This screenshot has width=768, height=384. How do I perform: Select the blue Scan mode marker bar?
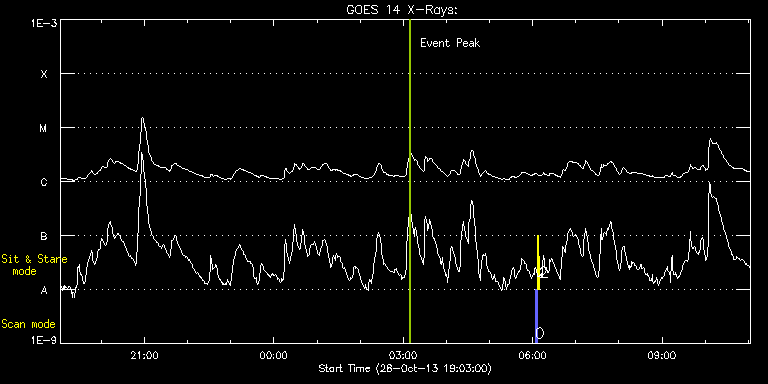pos(536,316)
